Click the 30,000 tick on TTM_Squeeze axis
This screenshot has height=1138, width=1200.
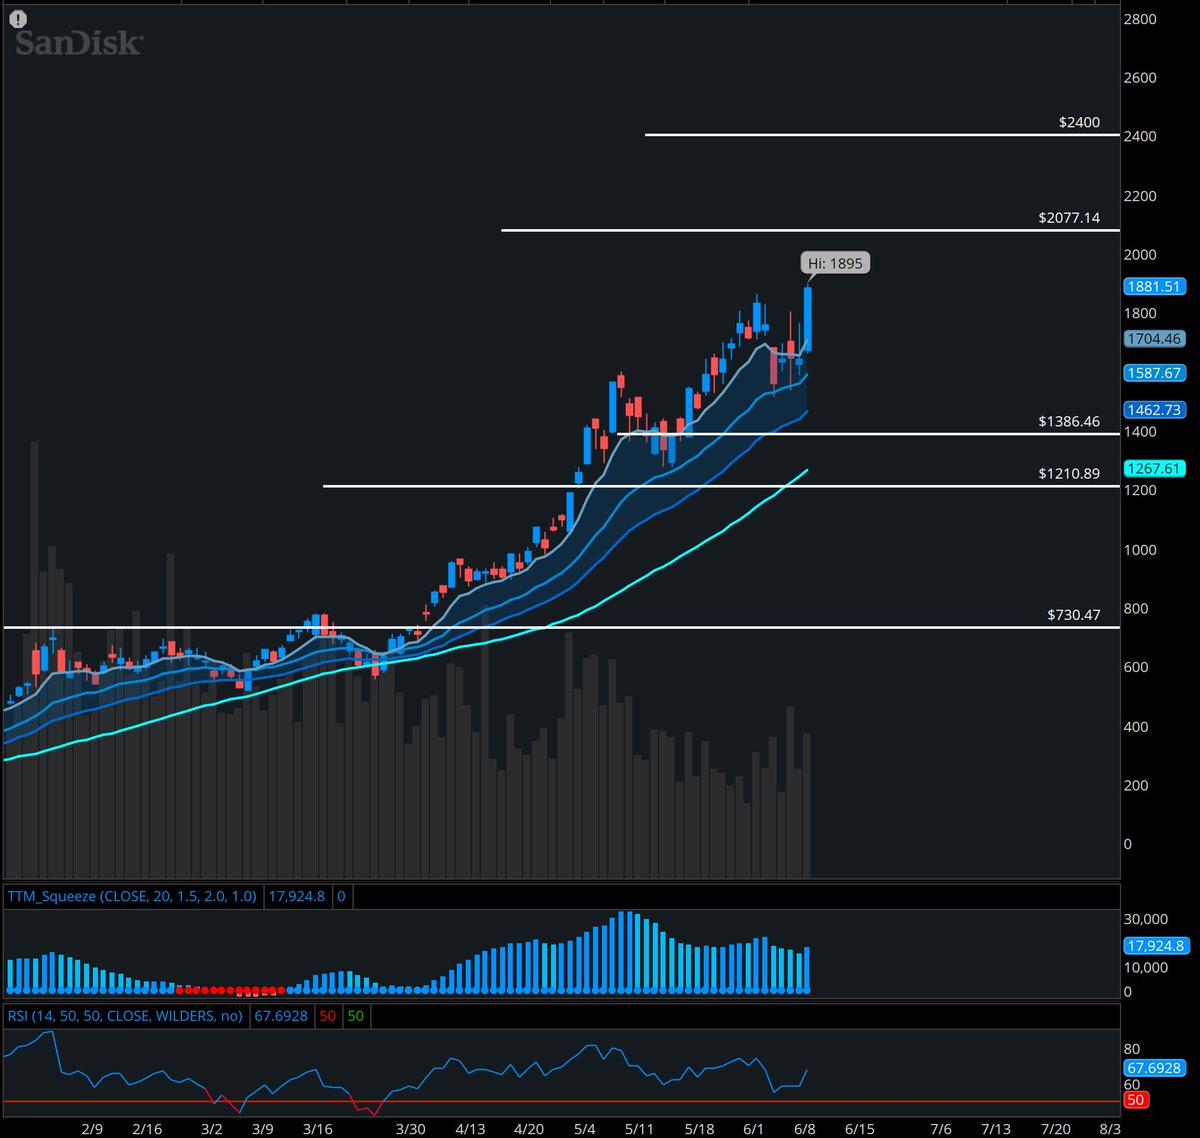tap(1146, 919)
